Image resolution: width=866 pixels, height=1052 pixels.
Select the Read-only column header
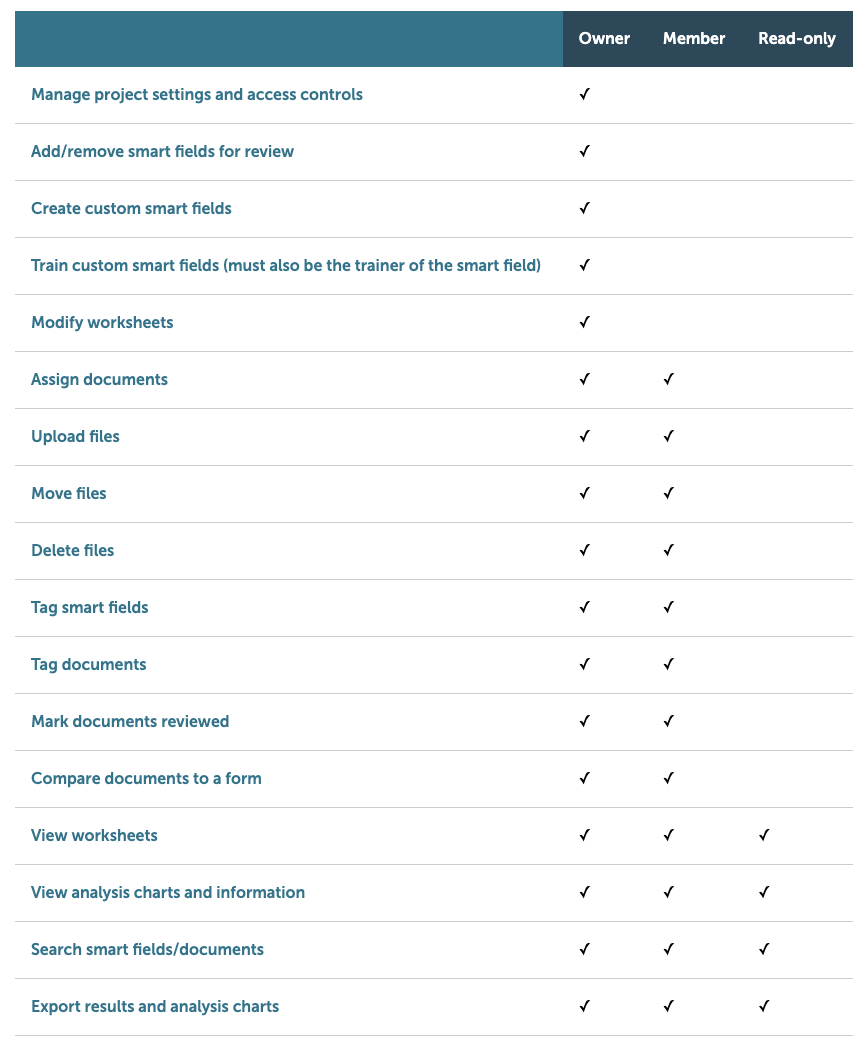coord(797,39)
